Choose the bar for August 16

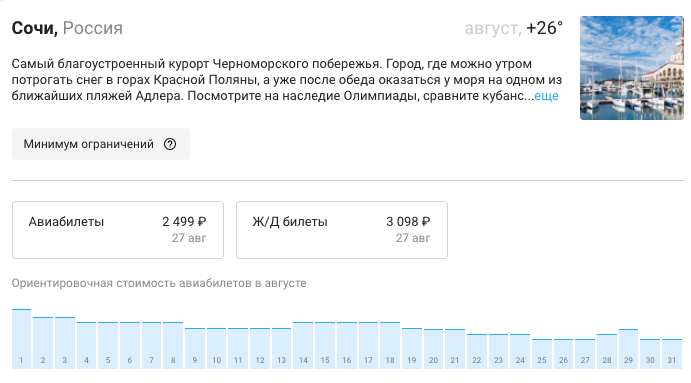347,345
